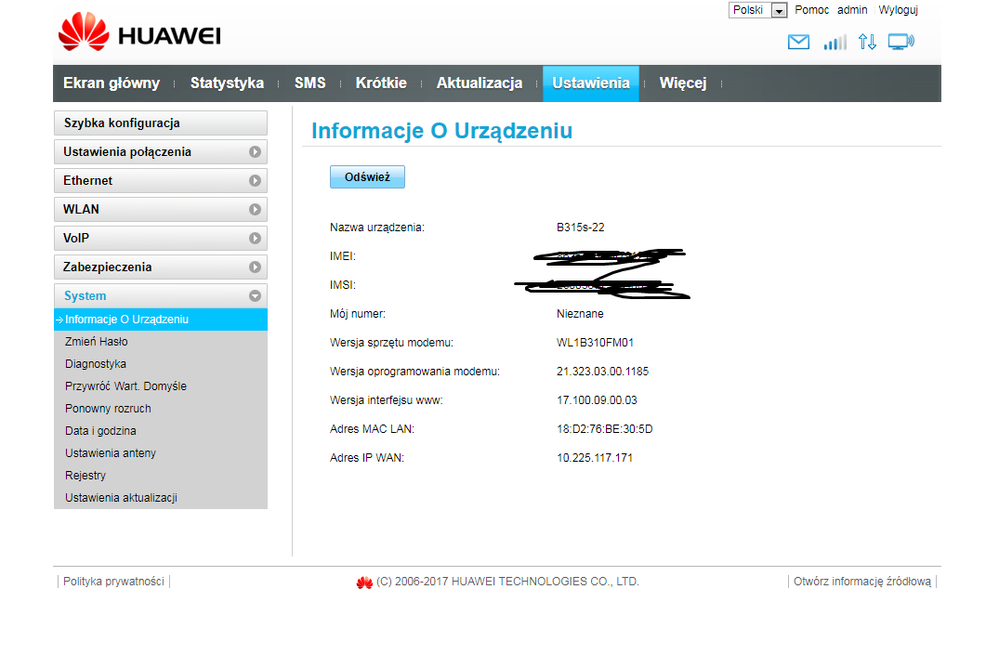Click the Huawei copyright notice text
999x666 pixels.
coord(507,581)
